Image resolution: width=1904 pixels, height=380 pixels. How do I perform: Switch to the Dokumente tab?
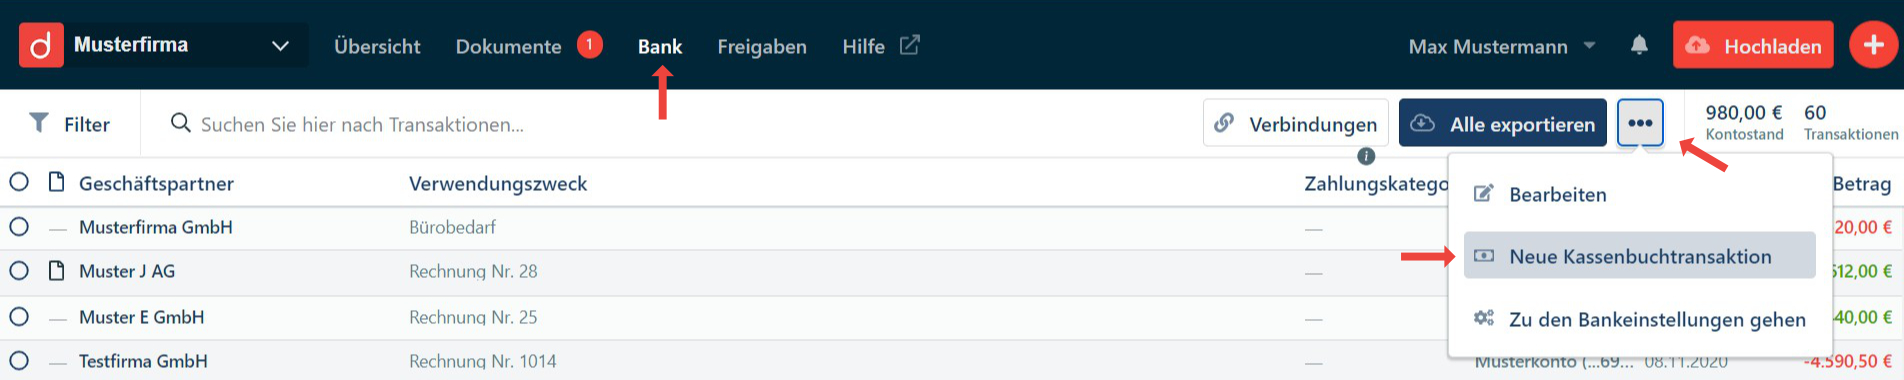tap(508, 46)
